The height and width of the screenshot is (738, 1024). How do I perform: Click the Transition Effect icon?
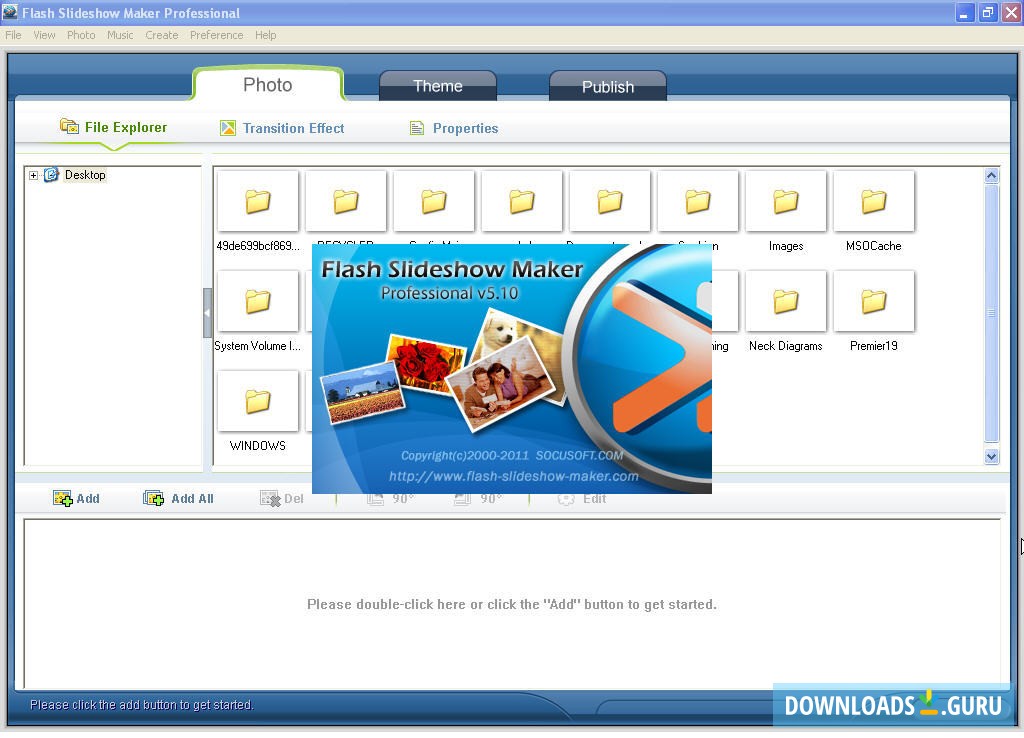point(228,128)
